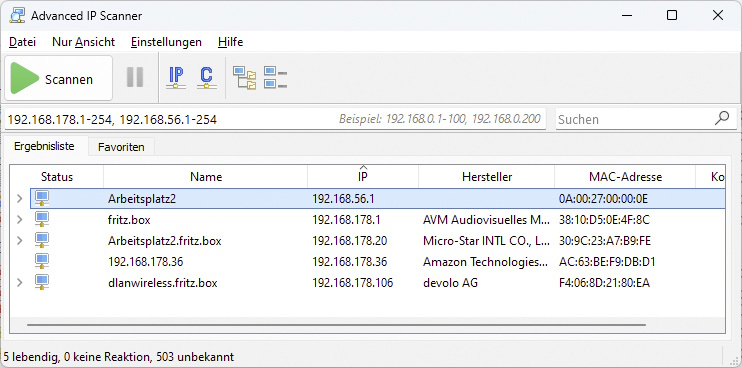Switch to the Favoriten tab
The height and width of the screenshot is (368, 742).
121,147
